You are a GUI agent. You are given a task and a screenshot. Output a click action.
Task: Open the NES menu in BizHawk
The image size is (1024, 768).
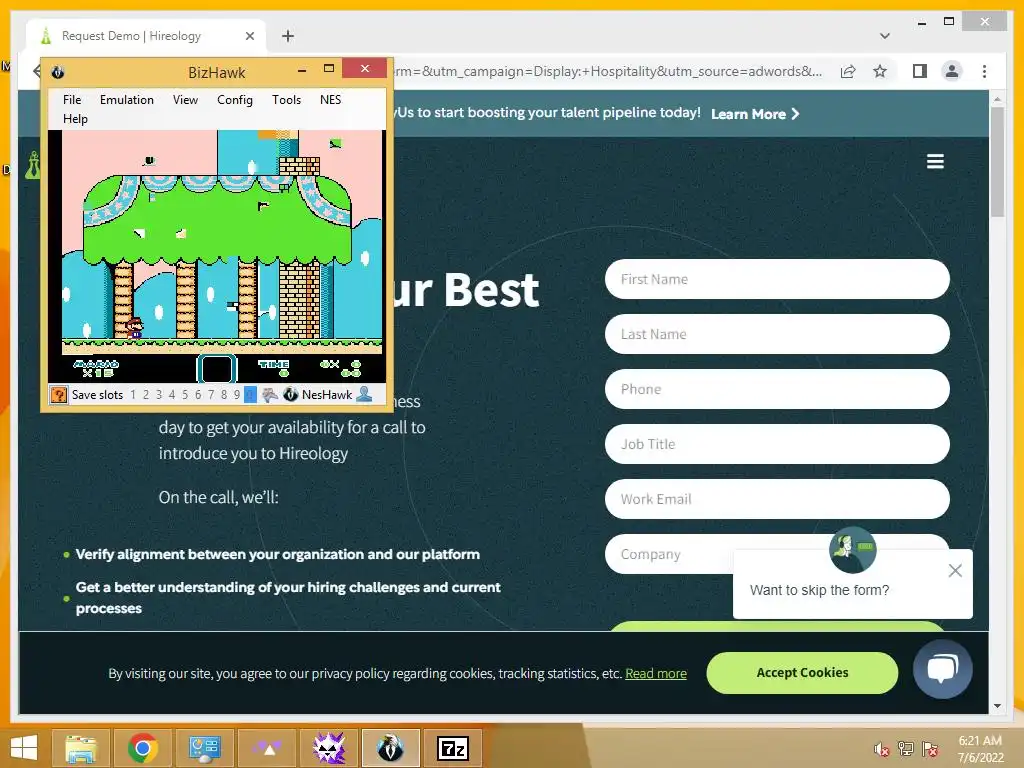[330, 100]
